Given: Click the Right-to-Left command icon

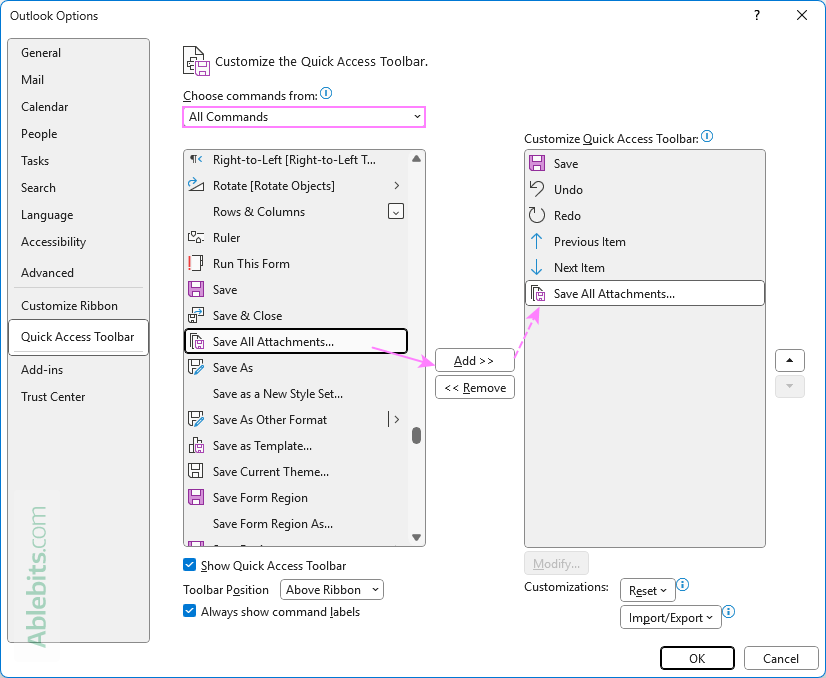Looking at the screenshot, I should (196, 159).
